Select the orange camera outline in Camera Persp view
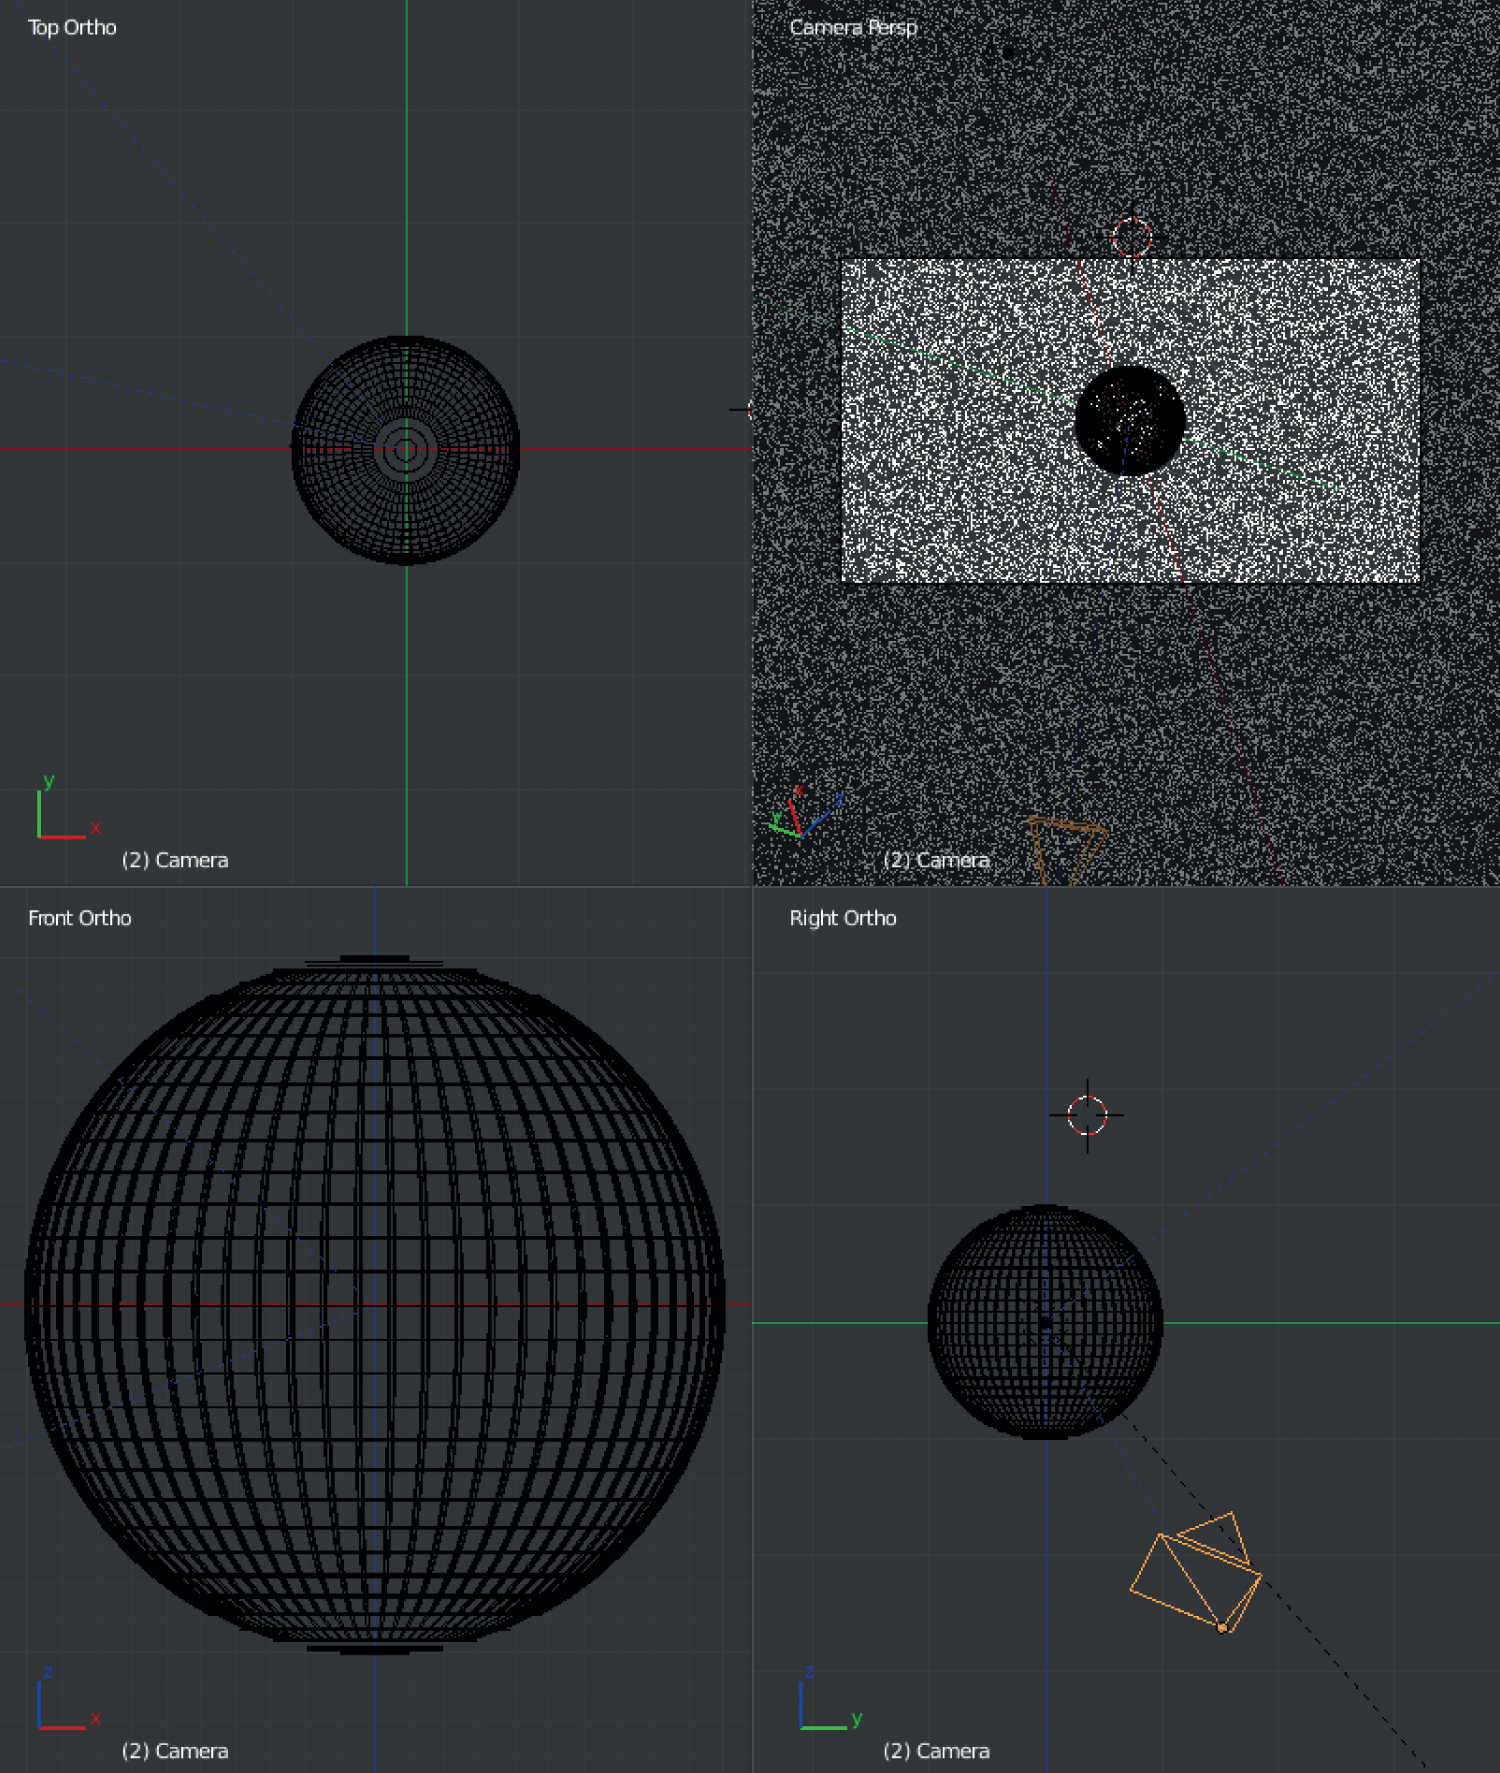The image size is (1500, 1773). tap(1068, 851)
